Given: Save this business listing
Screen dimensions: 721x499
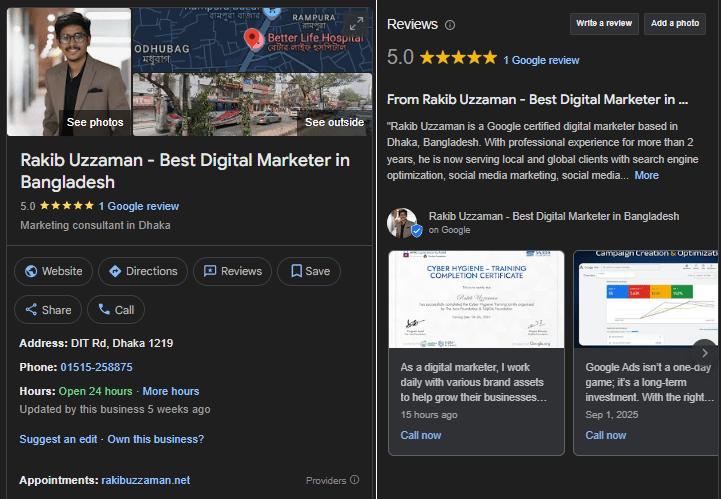Looking at the screenshot, I should 308,271.
